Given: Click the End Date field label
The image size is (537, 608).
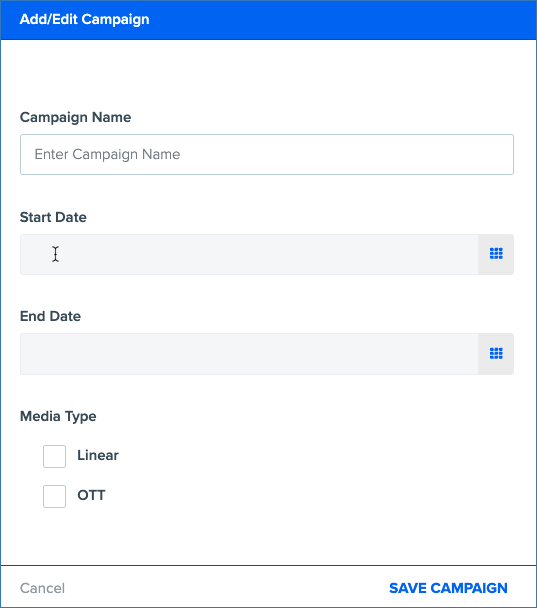Looking at the screenshot, I should point(50,316).
